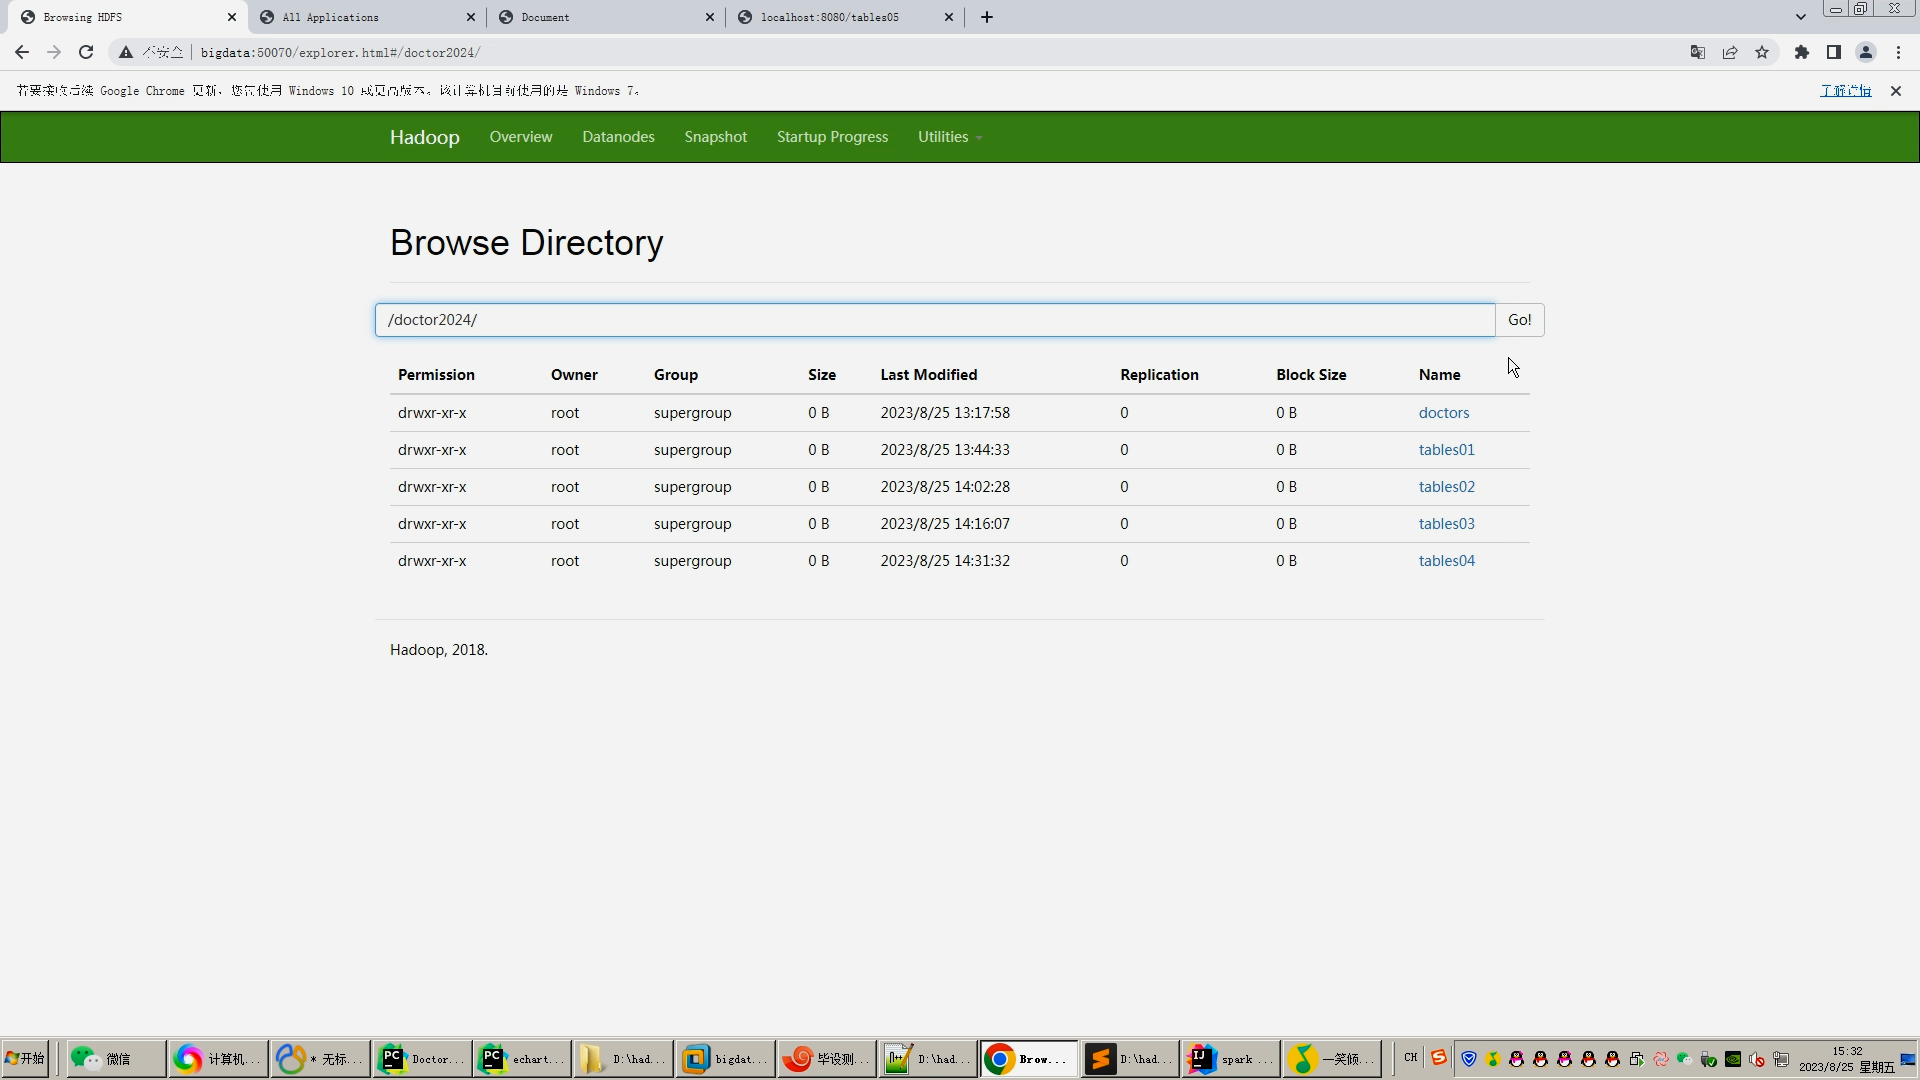Click the translate page icon

click(x=1697, y=52)
